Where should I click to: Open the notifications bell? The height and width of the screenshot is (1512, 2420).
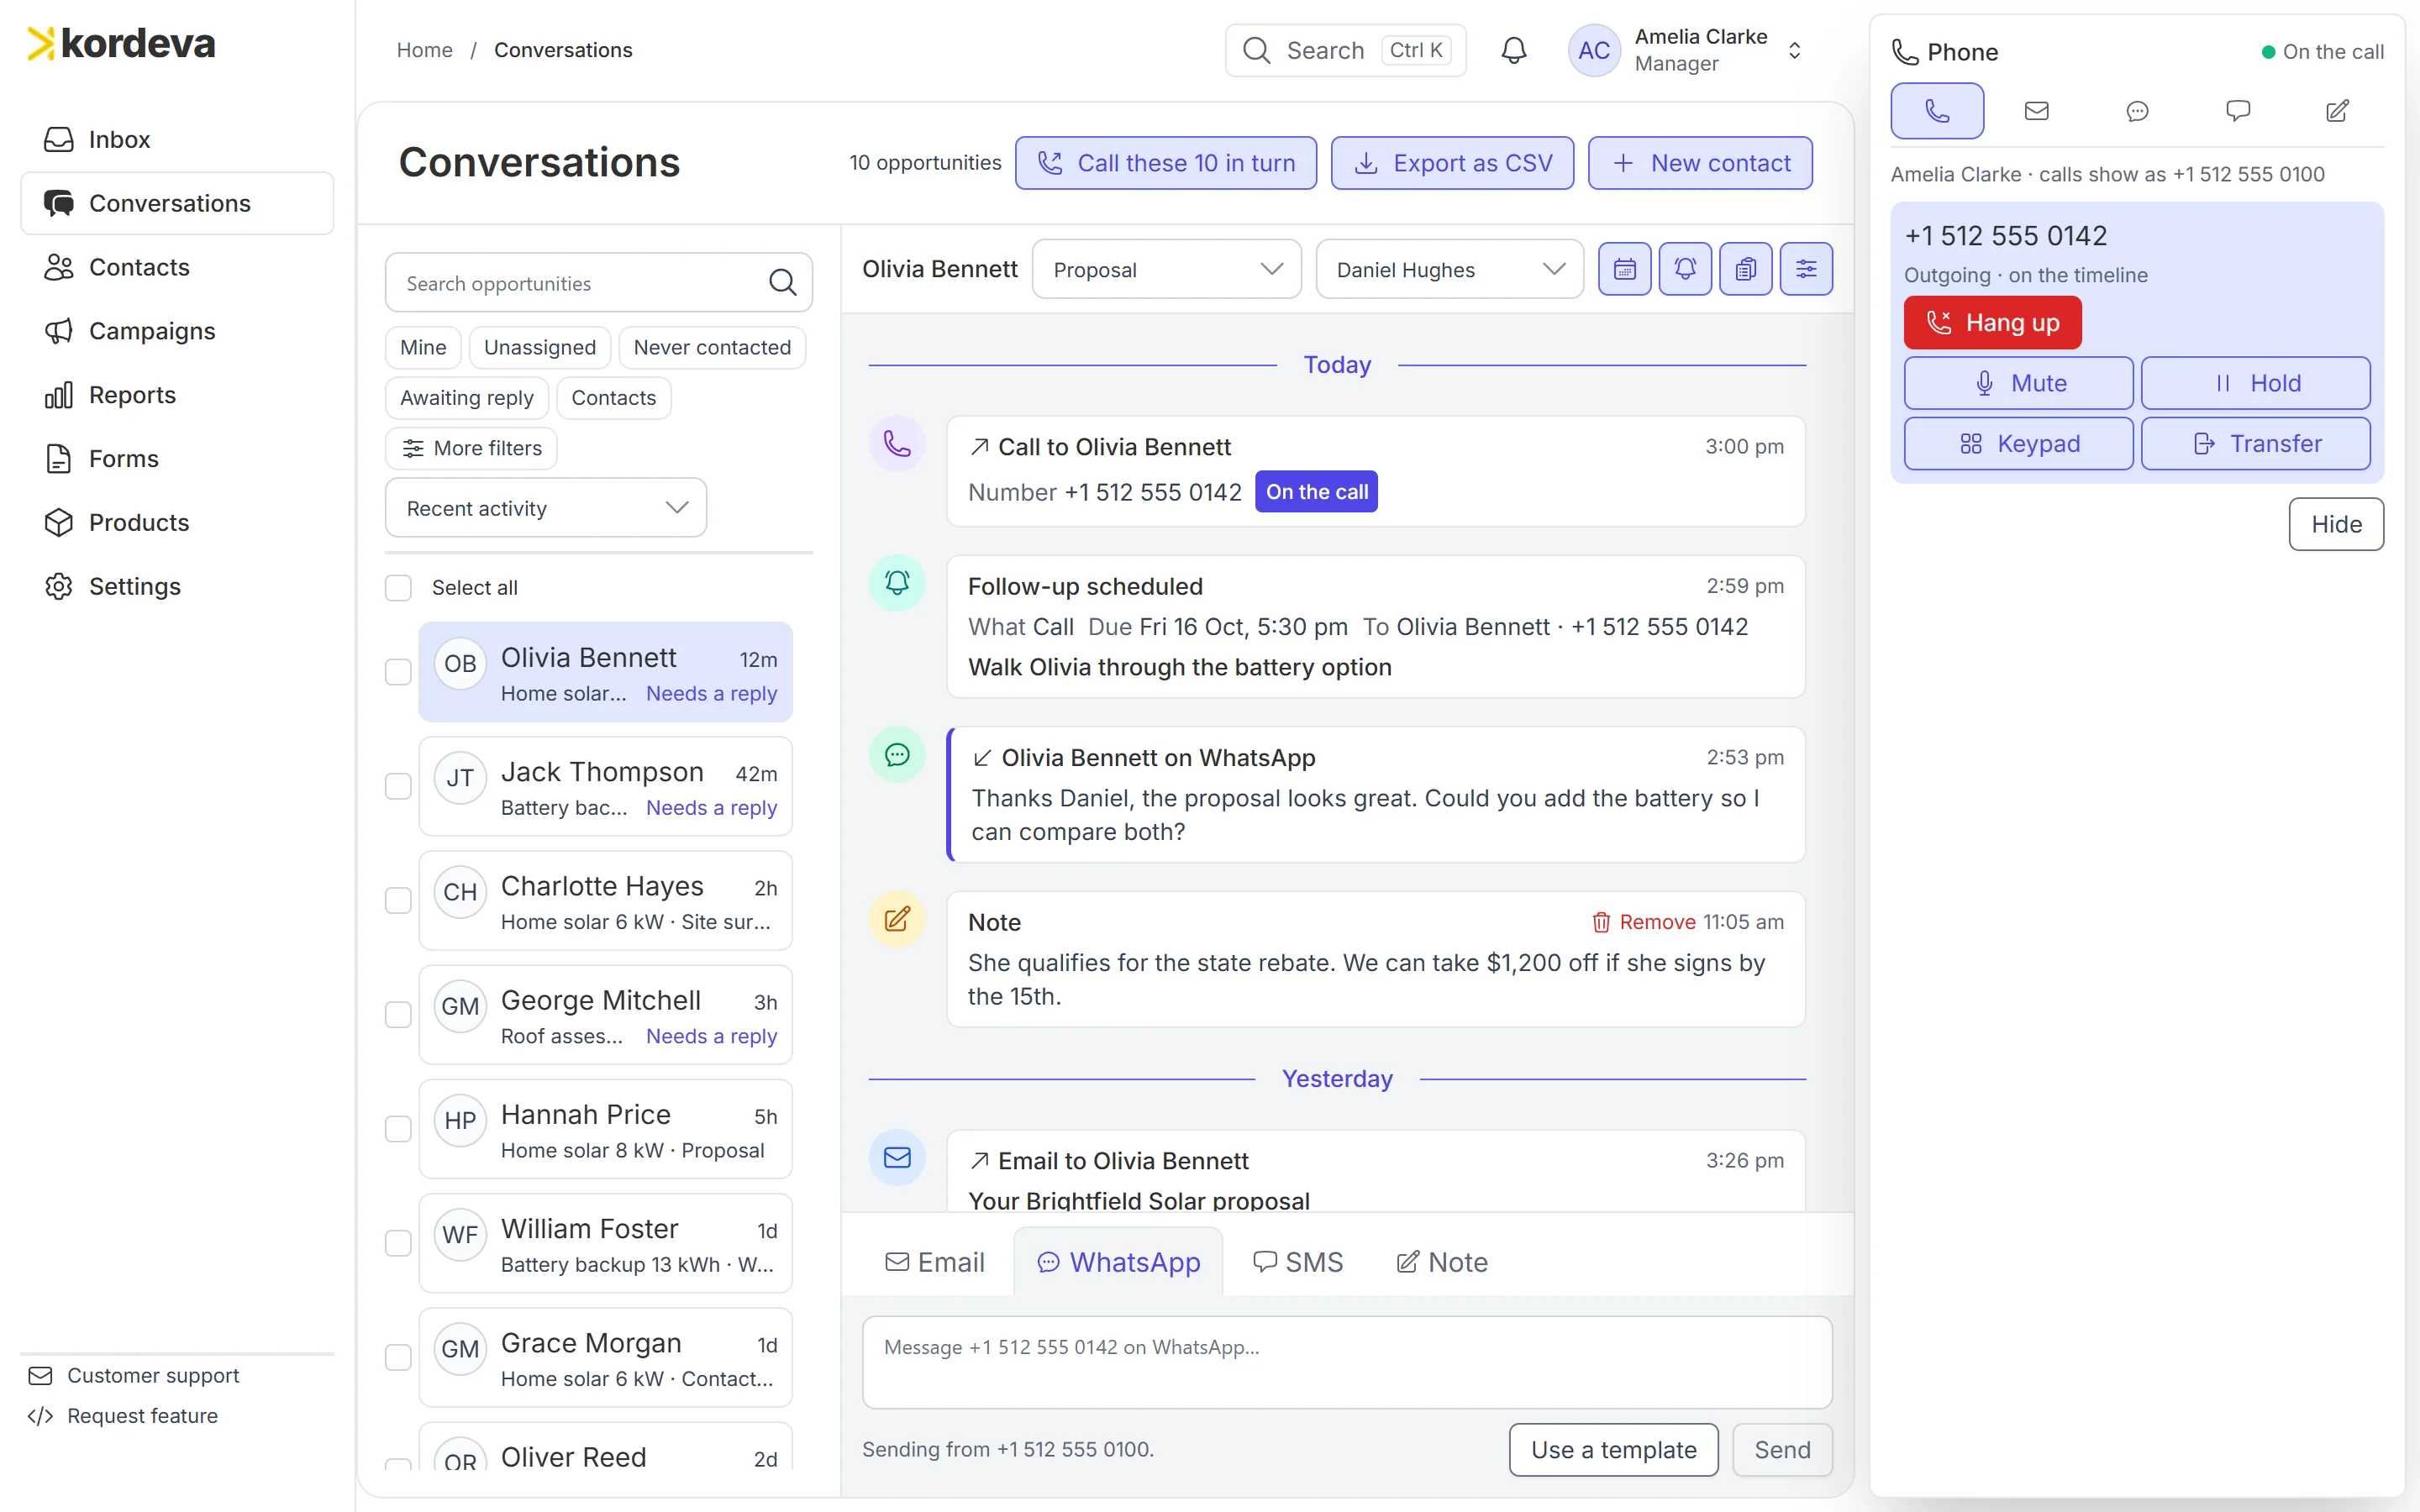pyautogui.click(x=1513, y=50)
